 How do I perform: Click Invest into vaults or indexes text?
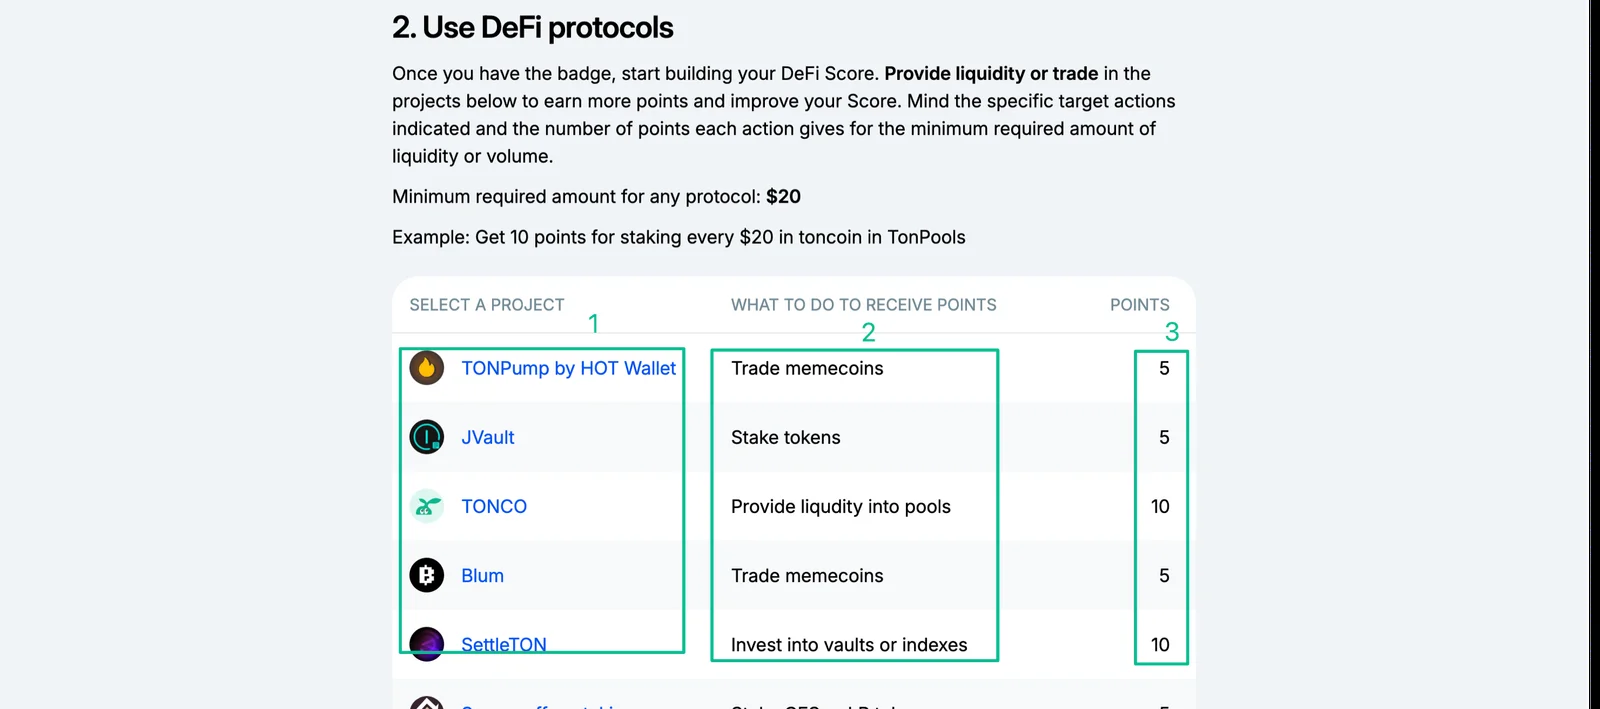pyautogui.click(x=849, y=645)
